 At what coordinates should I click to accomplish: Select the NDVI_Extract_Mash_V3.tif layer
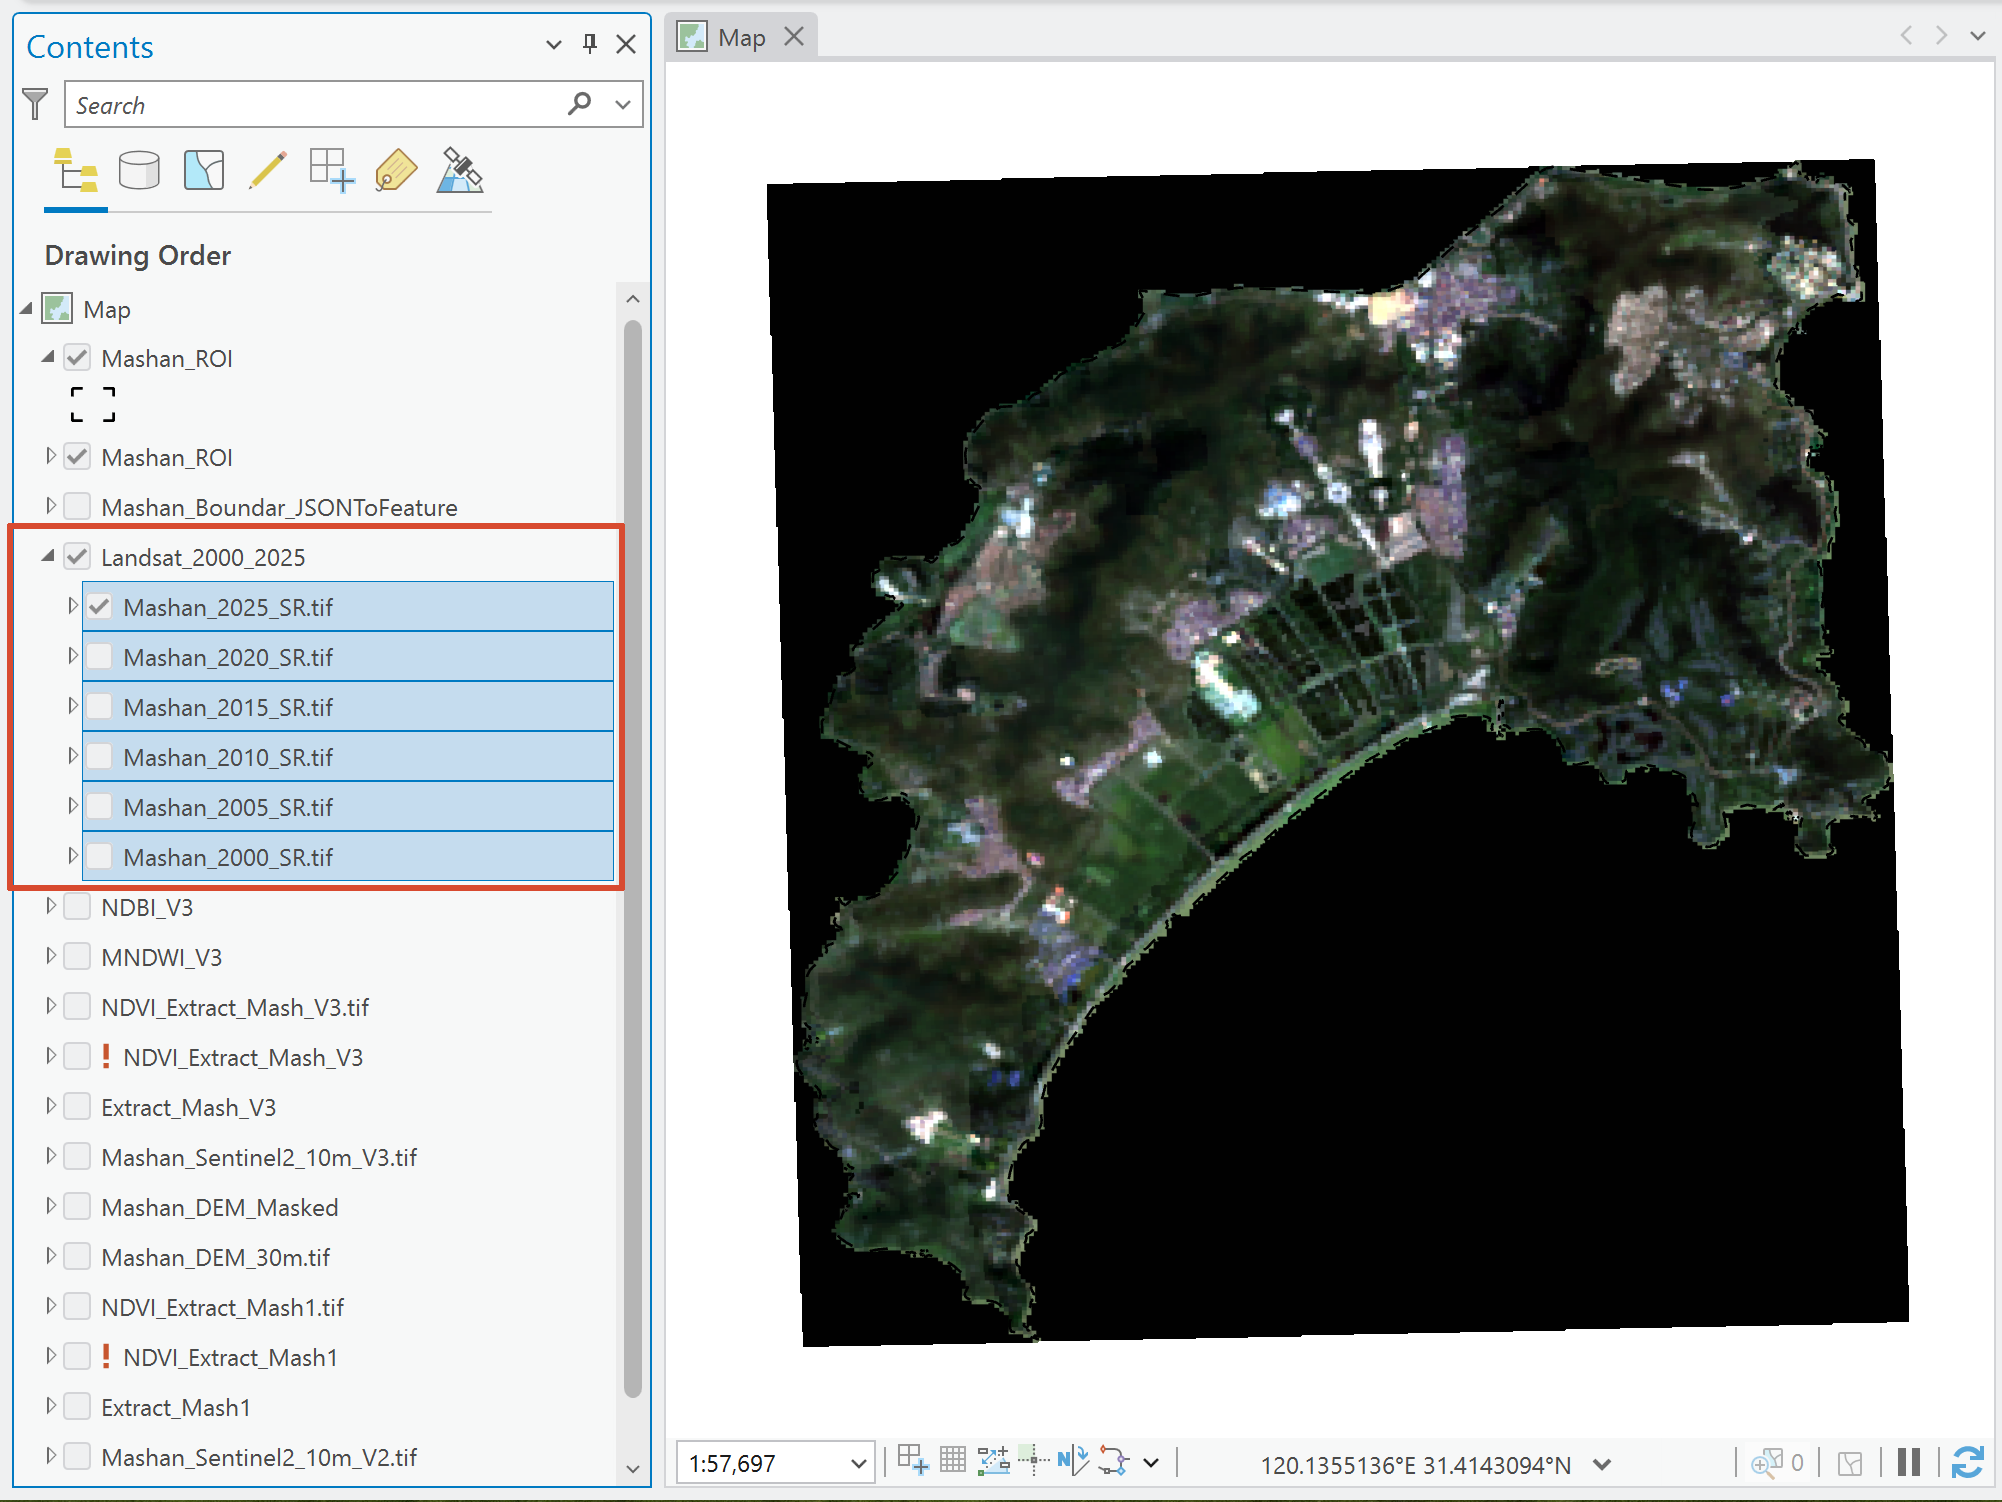[235, 1007]
